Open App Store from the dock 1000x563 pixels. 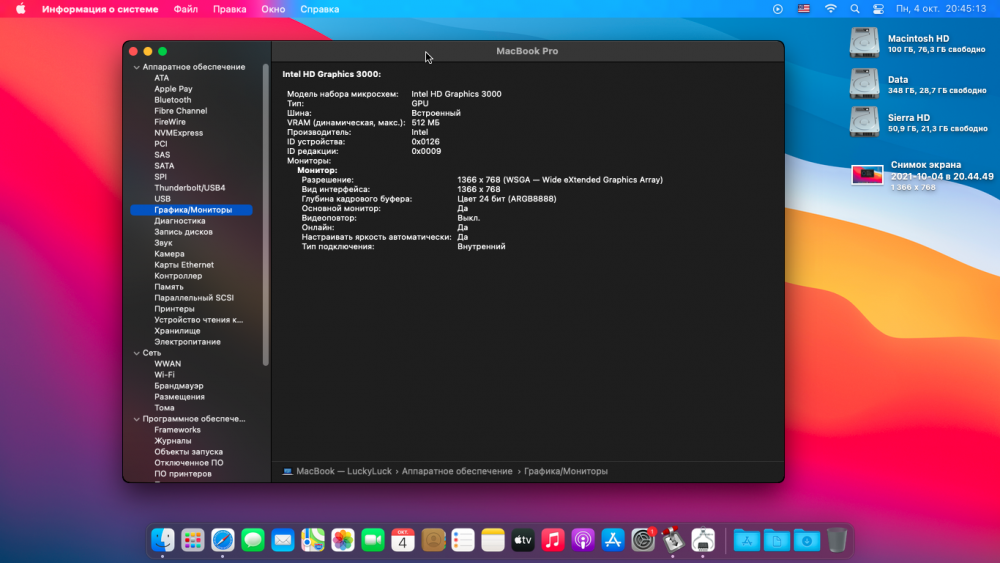click(612, 540)
